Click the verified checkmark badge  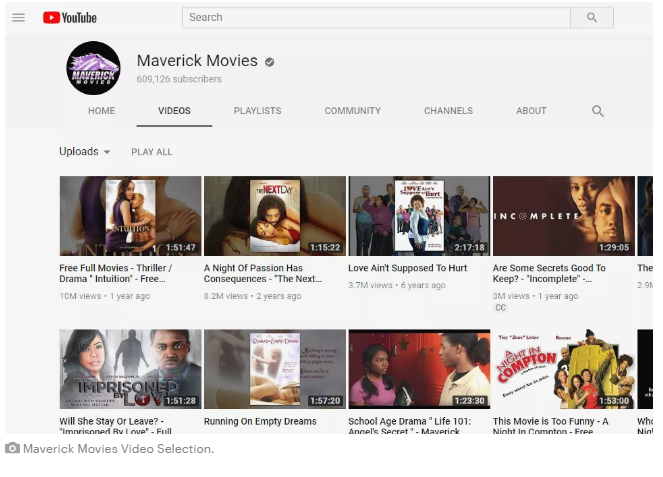click(270, 62)
